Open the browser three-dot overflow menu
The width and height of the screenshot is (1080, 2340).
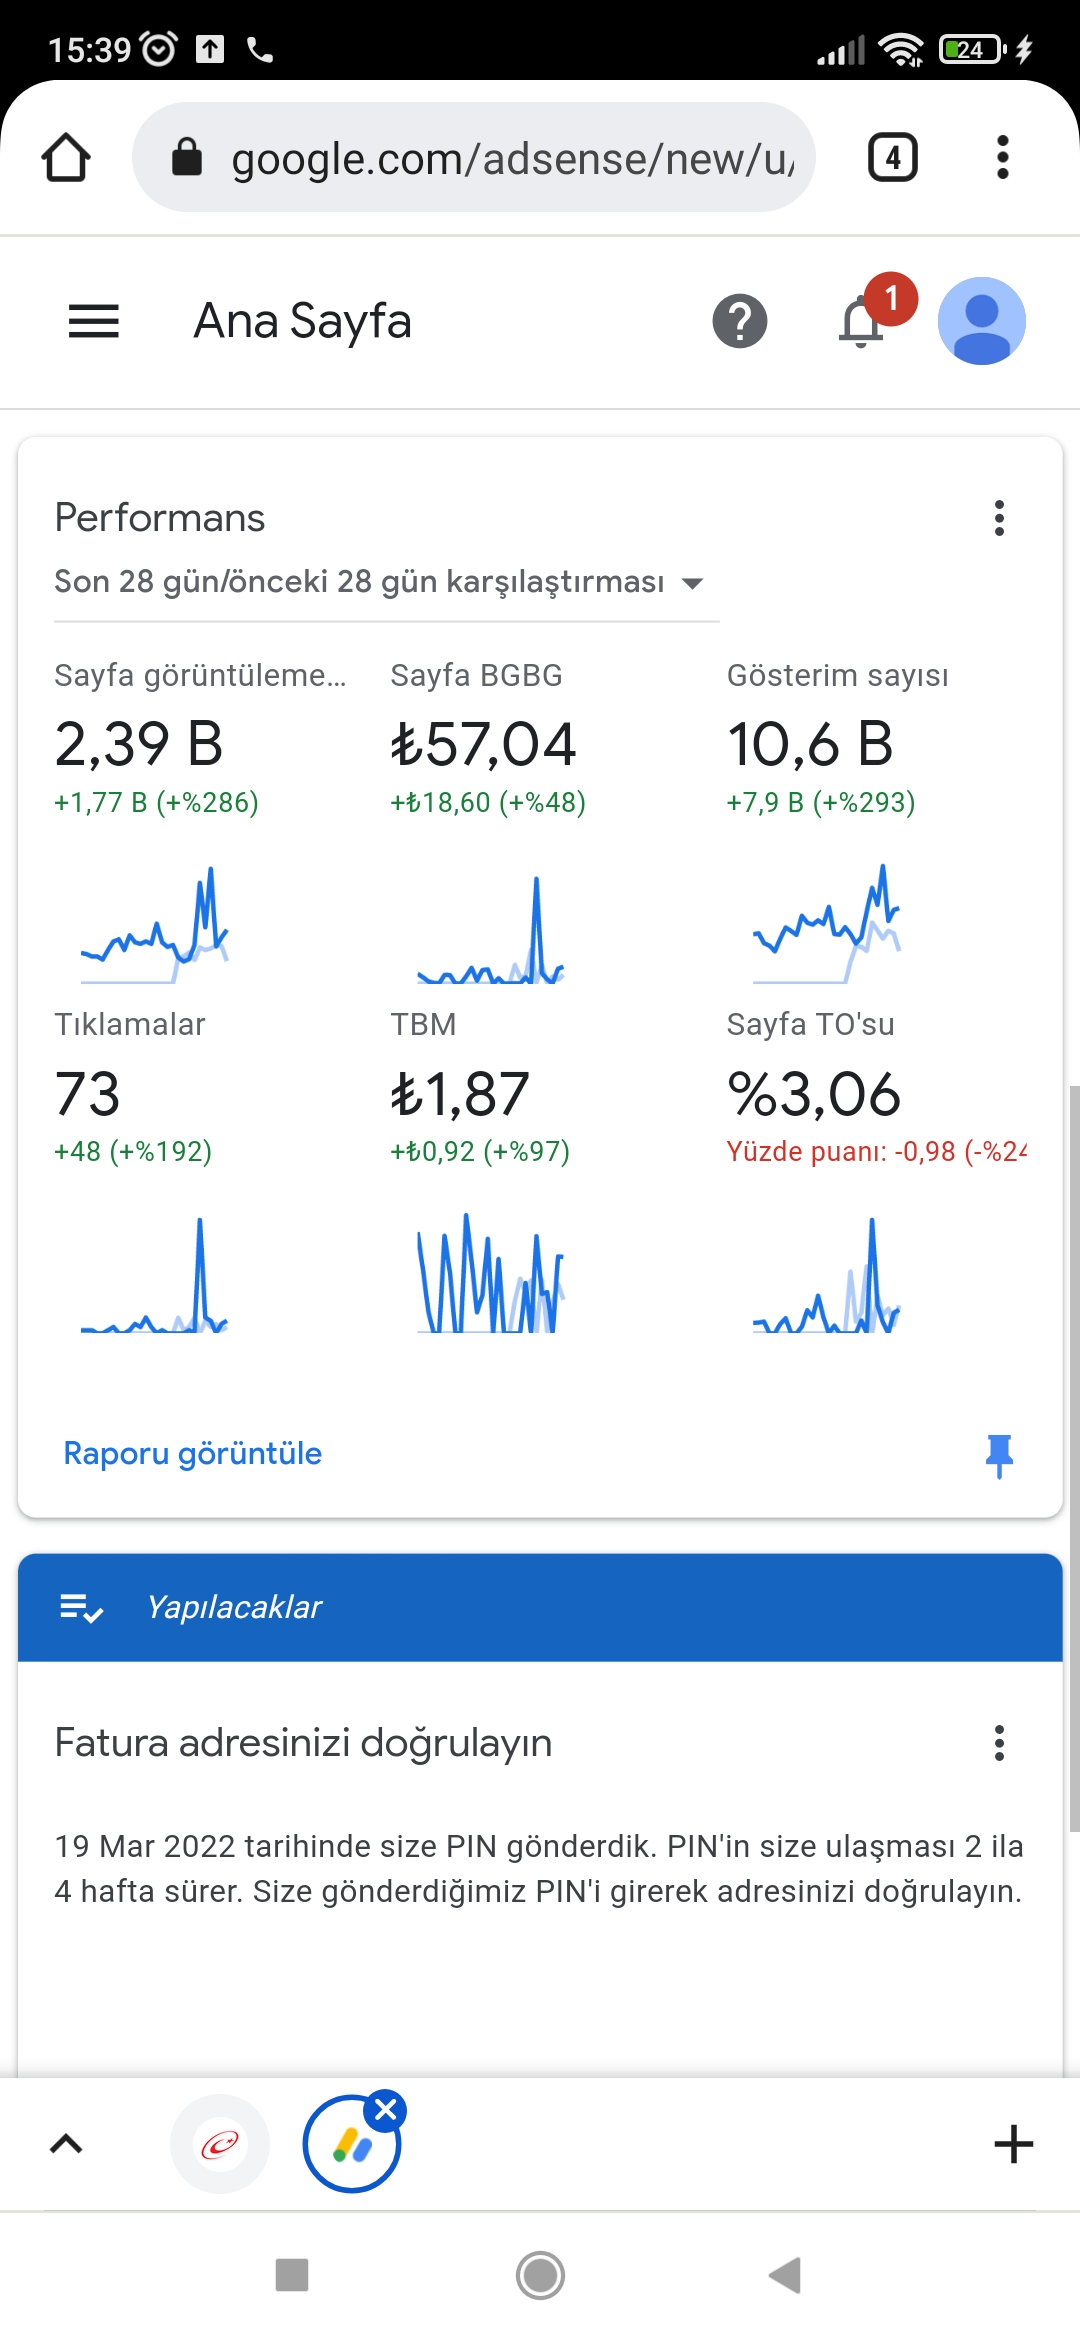click(x=1003, y=157)
